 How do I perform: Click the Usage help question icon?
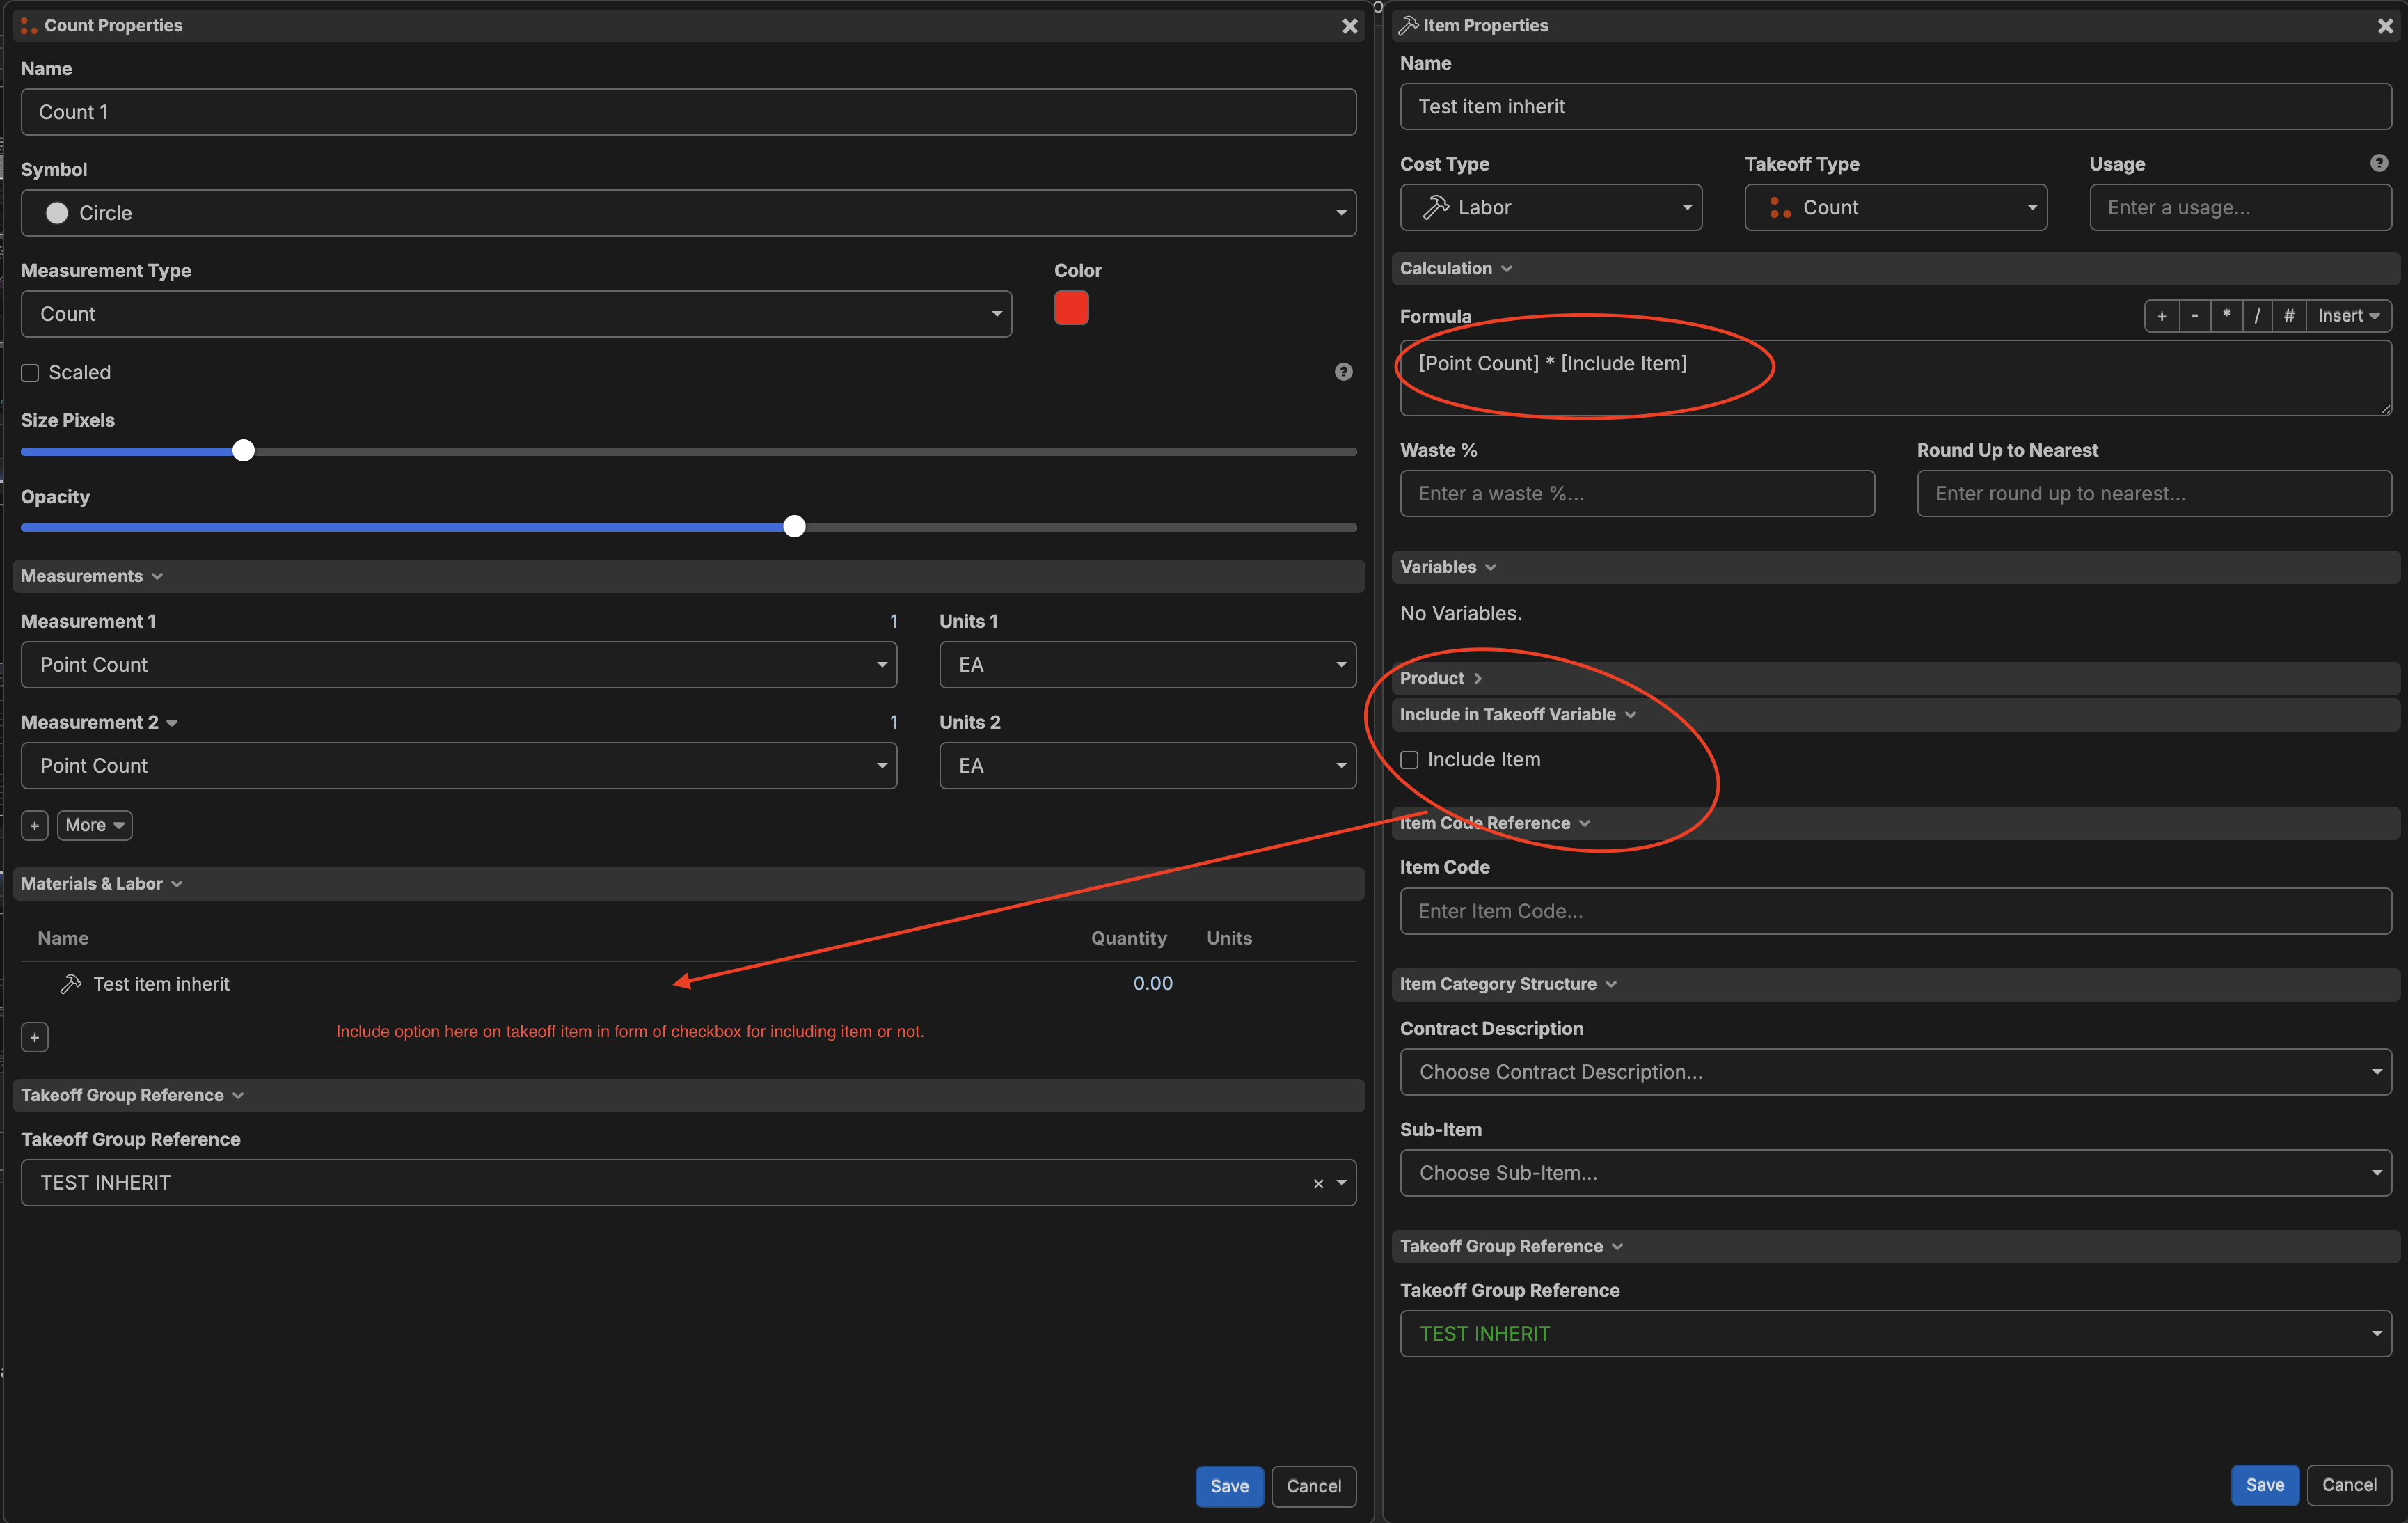tap(2379, 163)
